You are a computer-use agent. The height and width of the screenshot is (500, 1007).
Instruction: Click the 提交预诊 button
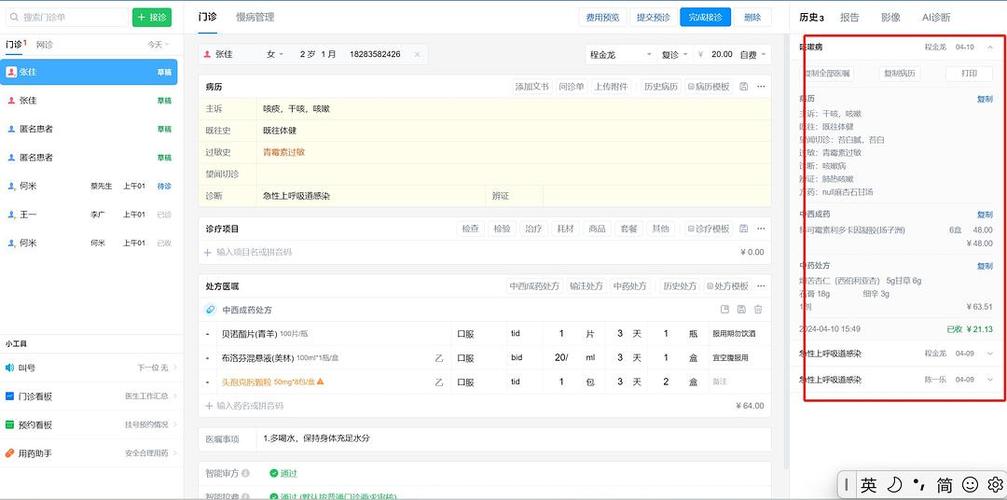pyautogui.click(x=653, y=17)
